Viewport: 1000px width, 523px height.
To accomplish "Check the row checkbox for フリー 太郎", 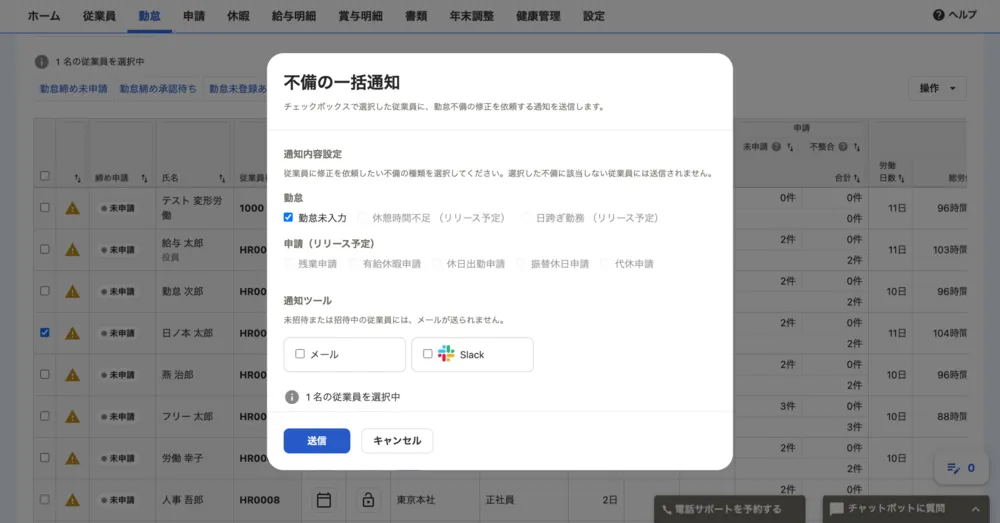I will pyautogui.click(x=45, y=415).
